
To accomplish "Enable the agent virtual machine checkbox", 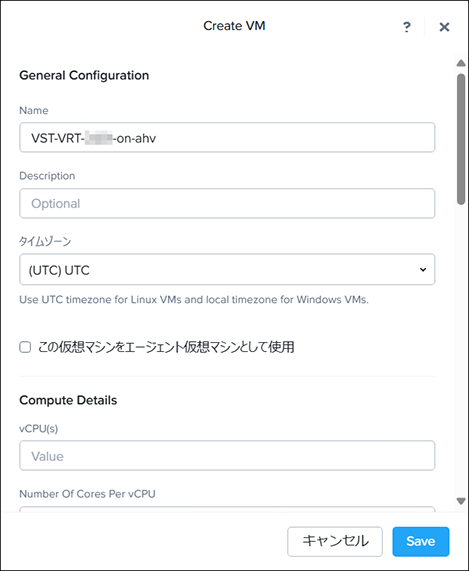I will [25, 347].
